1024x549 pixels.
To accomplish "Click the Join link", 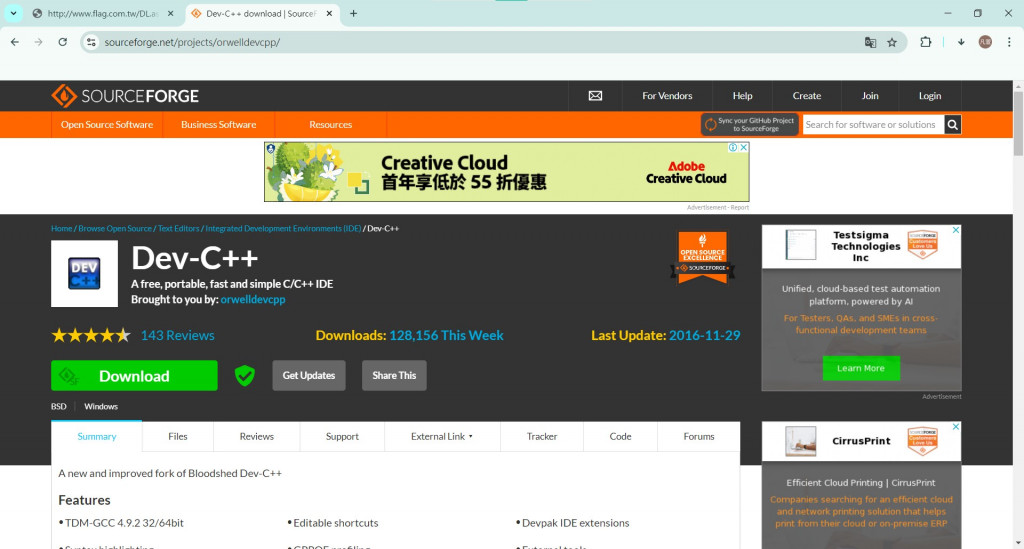I will point(870,96).
